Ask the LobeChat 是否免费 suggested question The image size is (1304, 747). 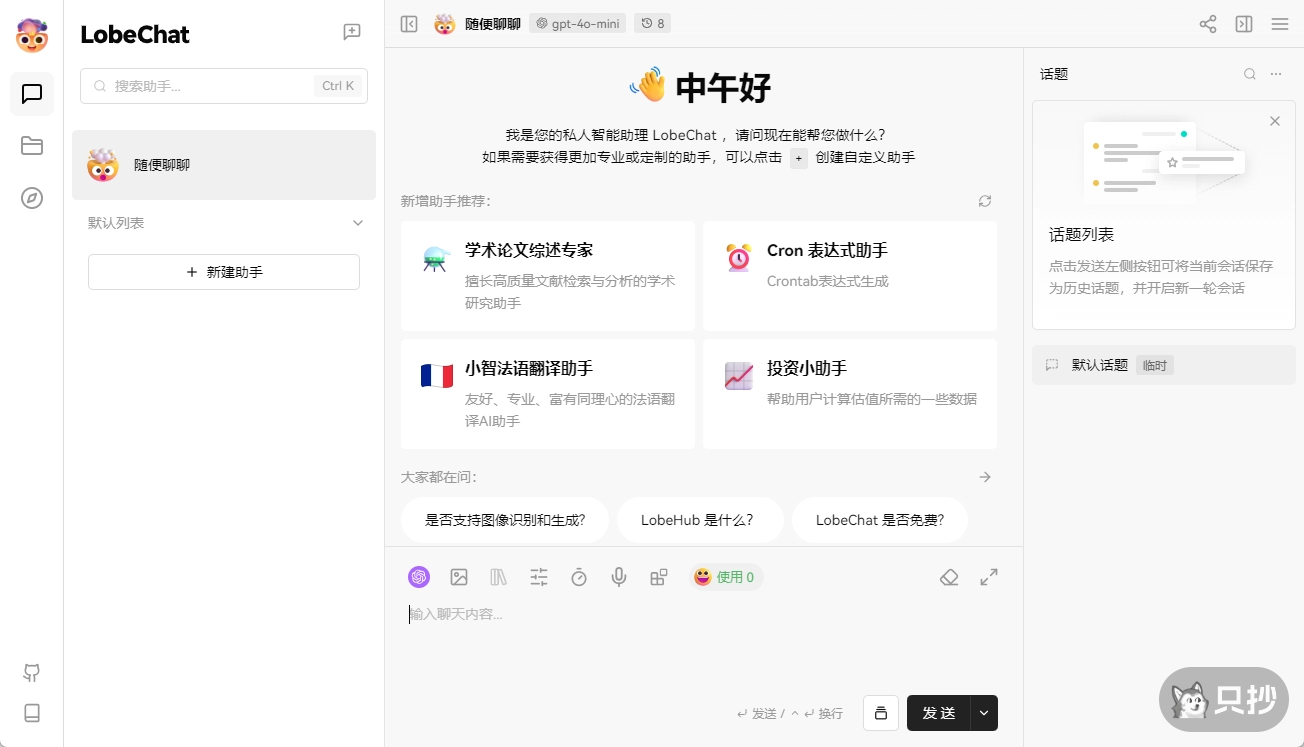(x=880, y=520)
